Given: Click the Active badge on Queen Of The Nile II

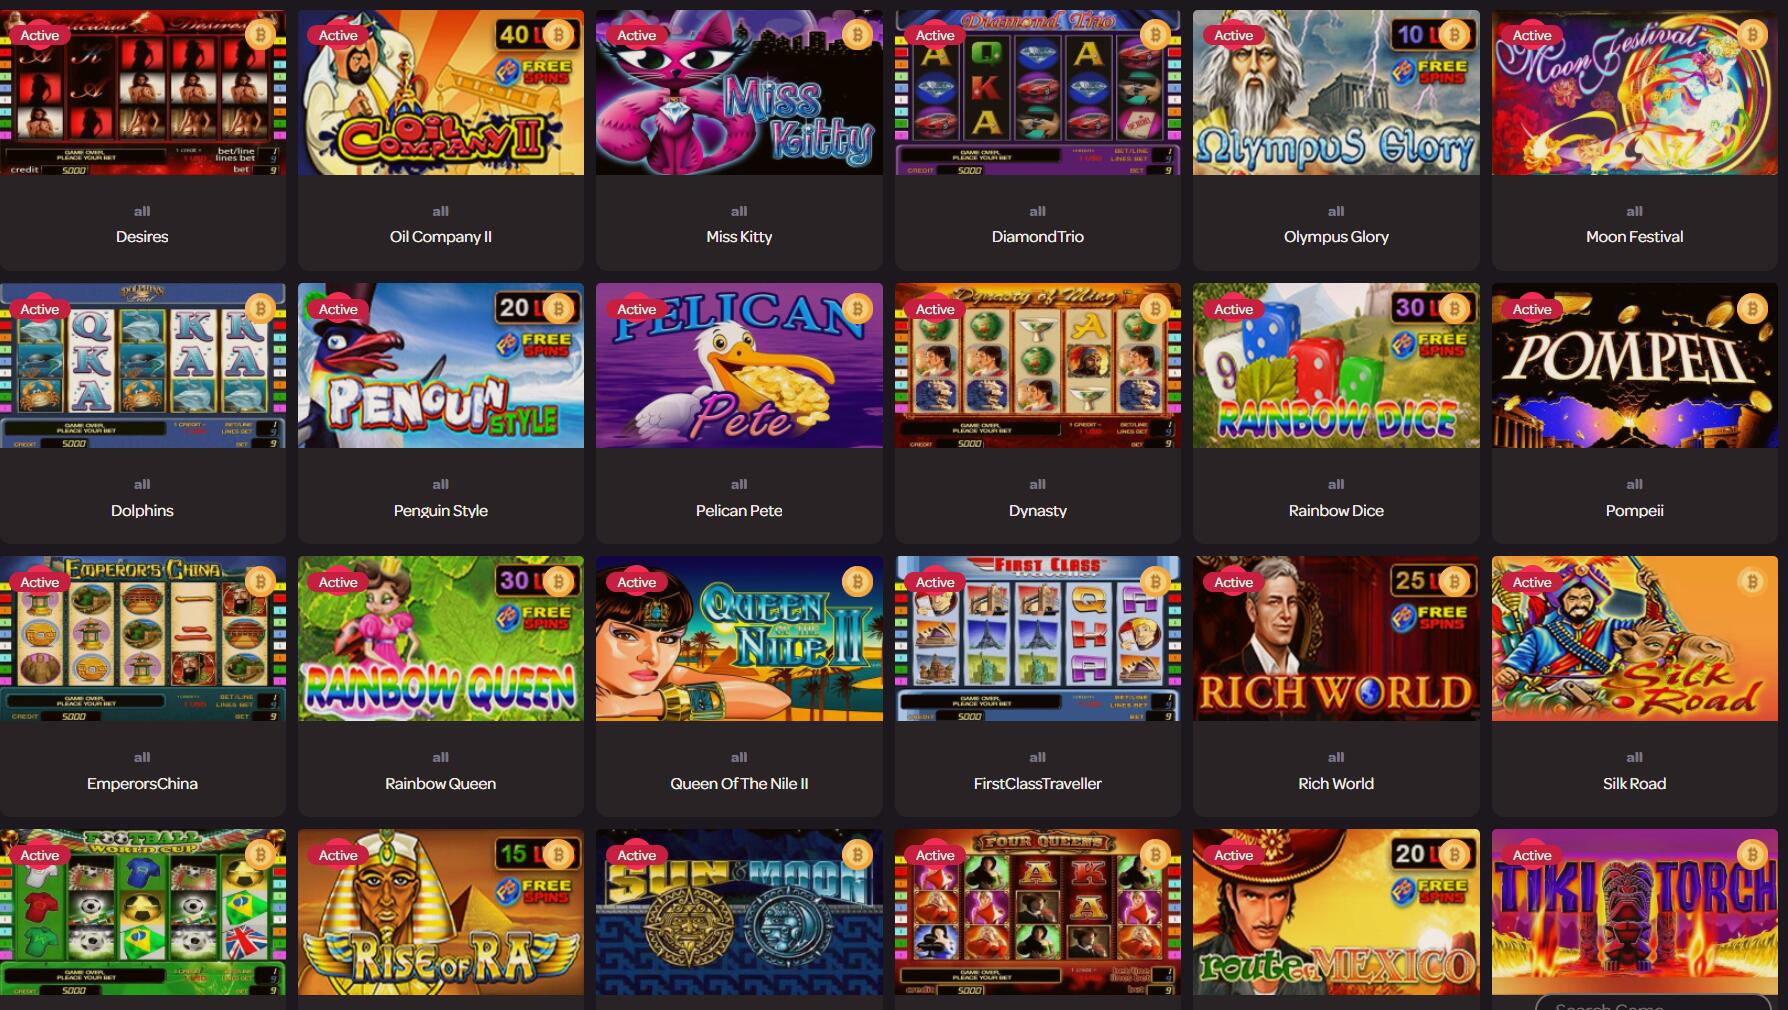Looking at the screenshot, I should point(637,582).
